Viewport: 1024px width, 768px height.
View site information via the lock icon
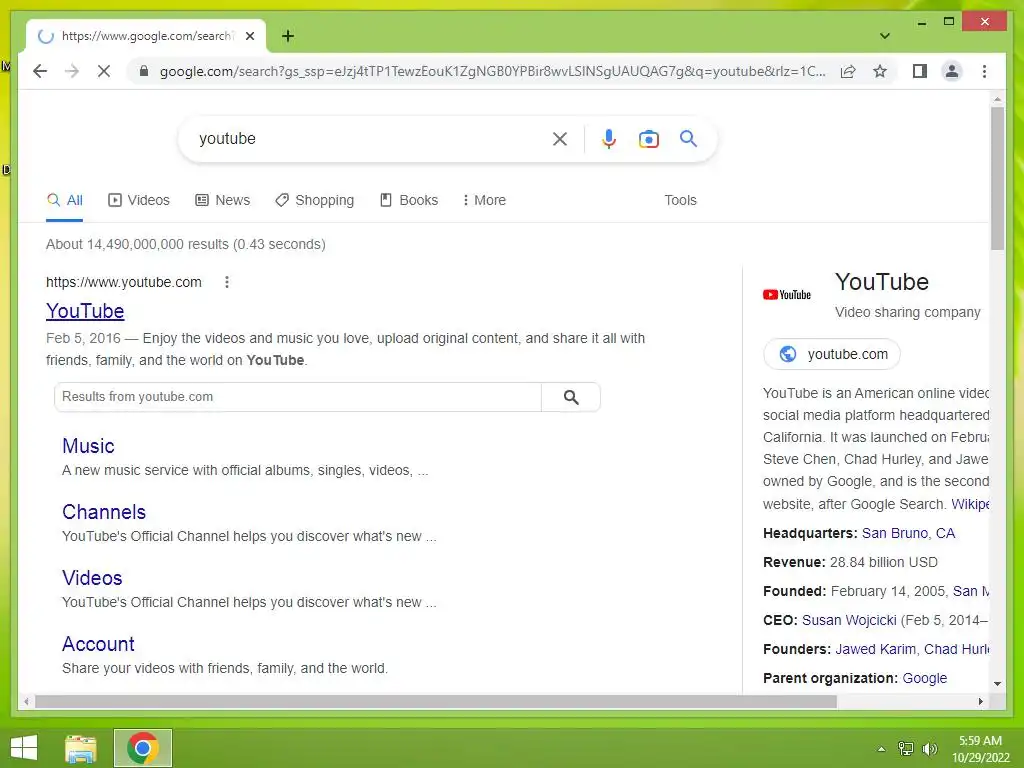click(144, 71)
